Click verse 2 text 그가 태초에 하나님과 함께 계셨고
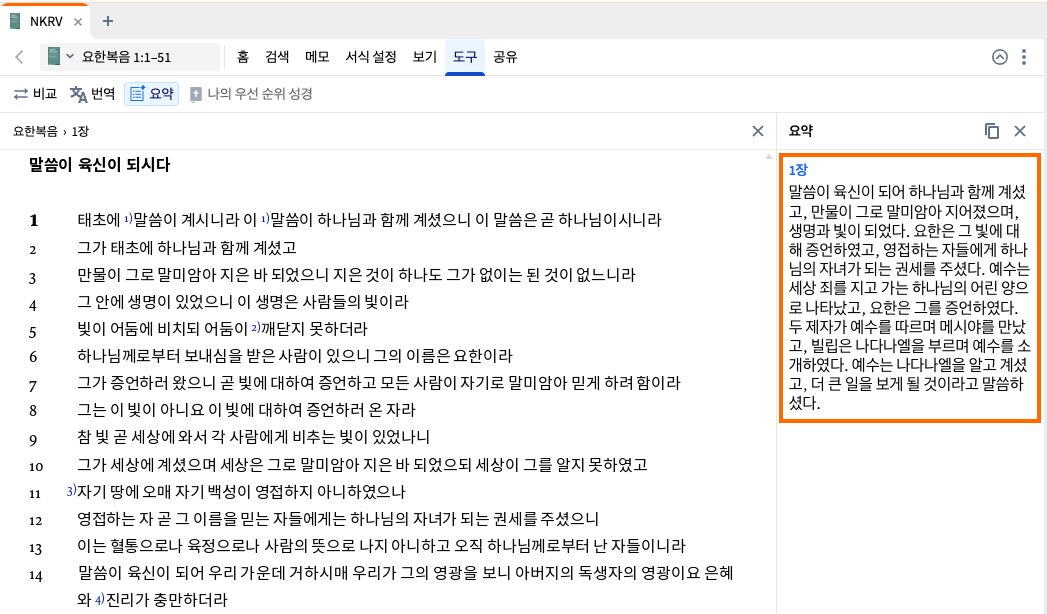The width and height of the screenshot is (1047, 614). coord(187,248)
